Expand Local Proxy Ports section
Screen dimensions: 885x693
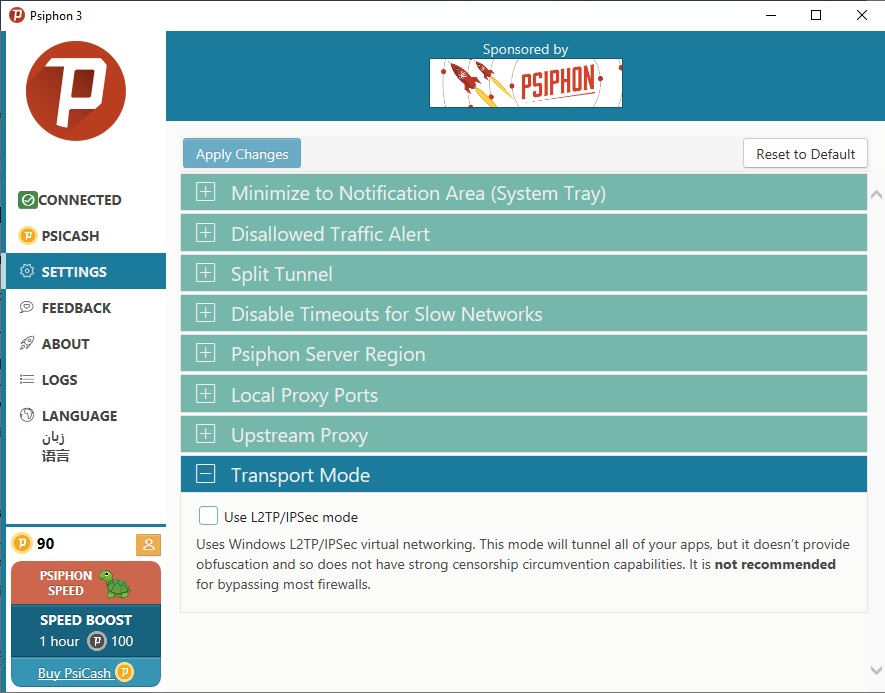pos(524,394)
